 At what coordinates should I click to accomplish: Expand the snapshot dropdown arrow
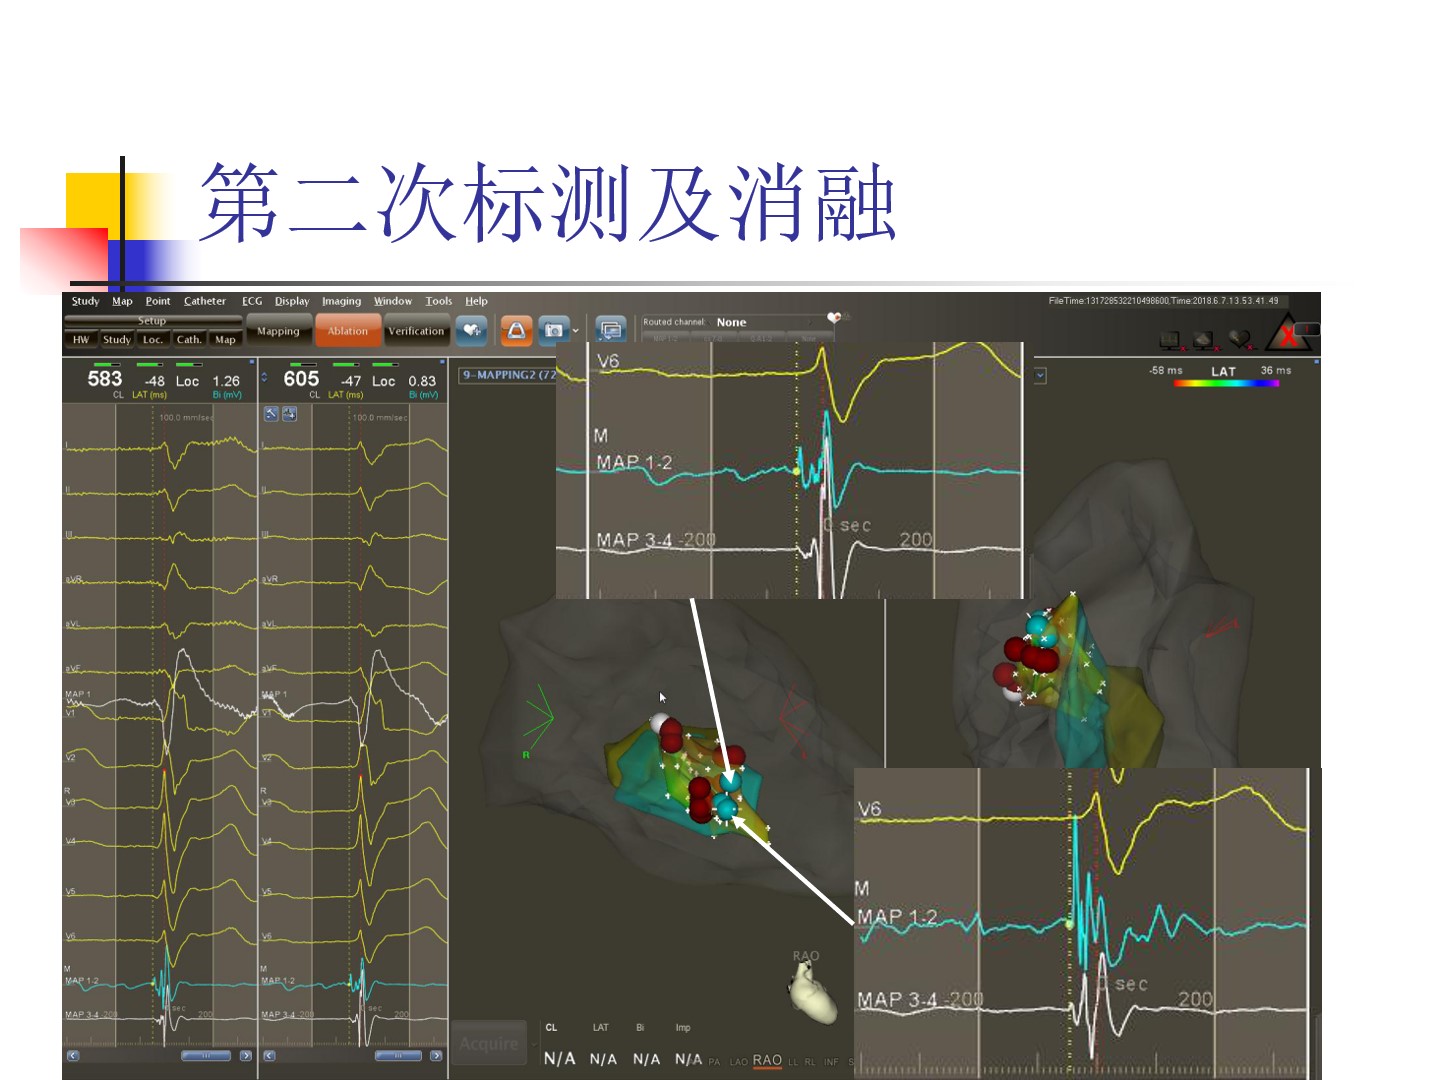pos(576,331)
